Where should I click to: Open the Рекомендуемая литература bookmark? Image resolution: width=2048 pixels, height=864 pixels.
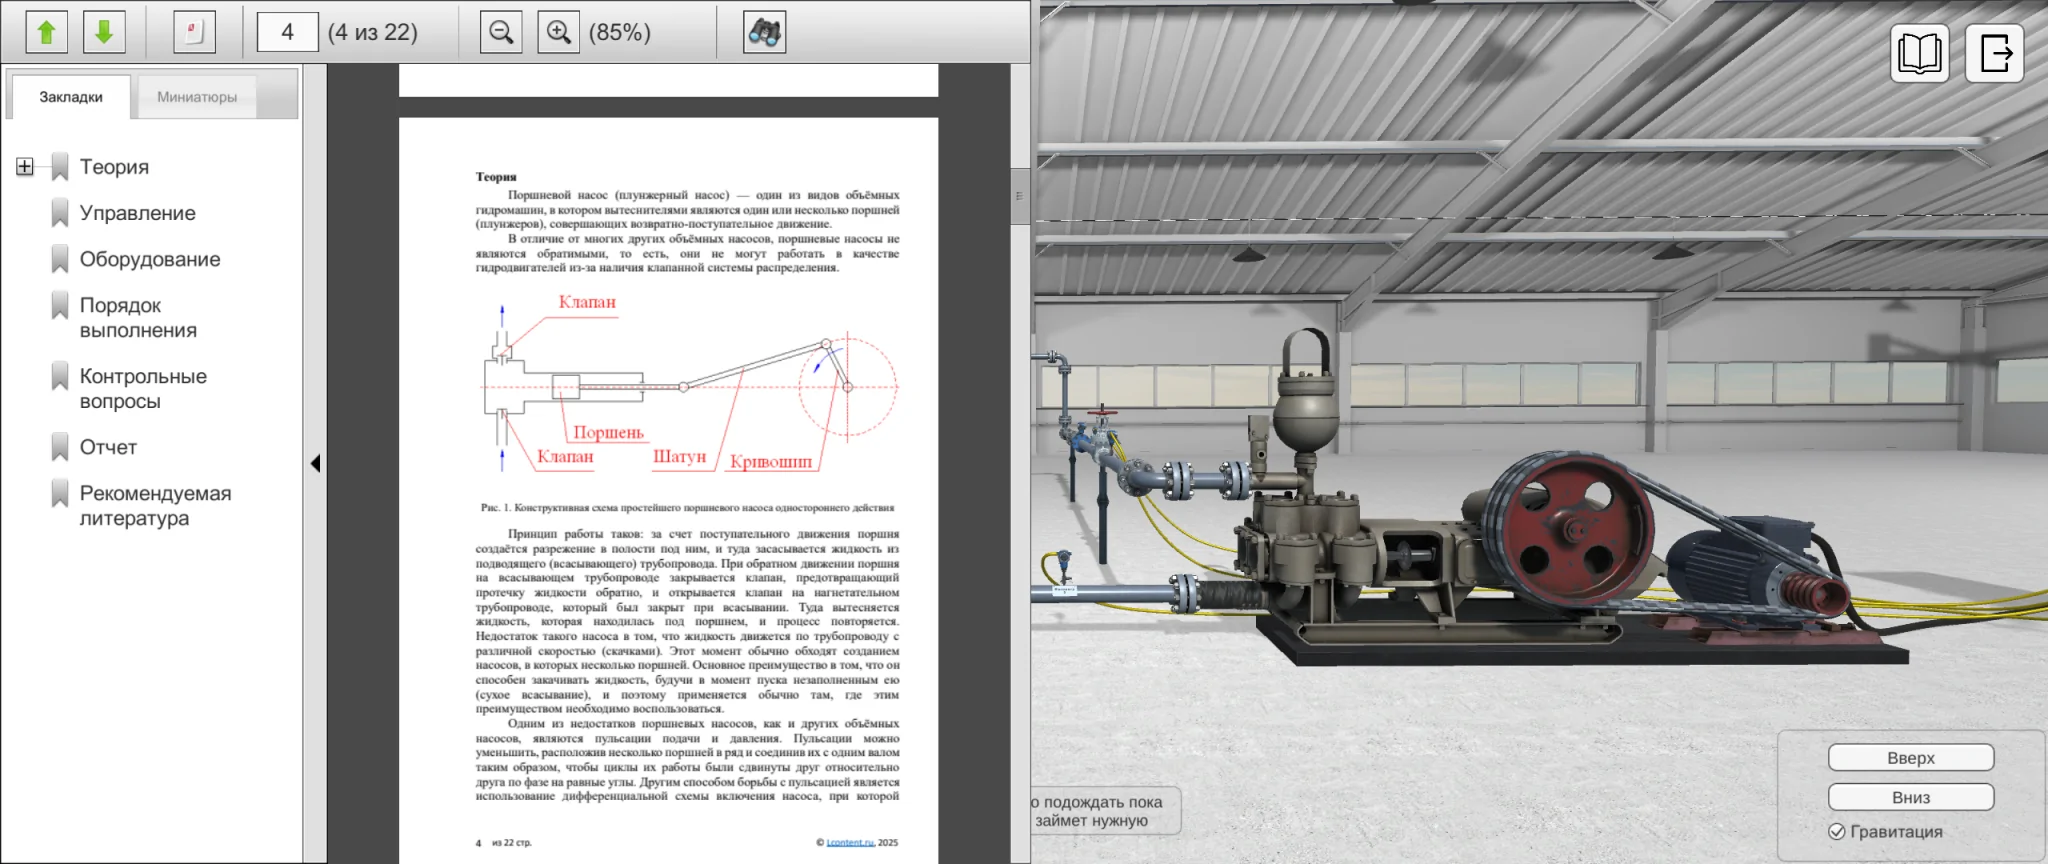point(155,506)
